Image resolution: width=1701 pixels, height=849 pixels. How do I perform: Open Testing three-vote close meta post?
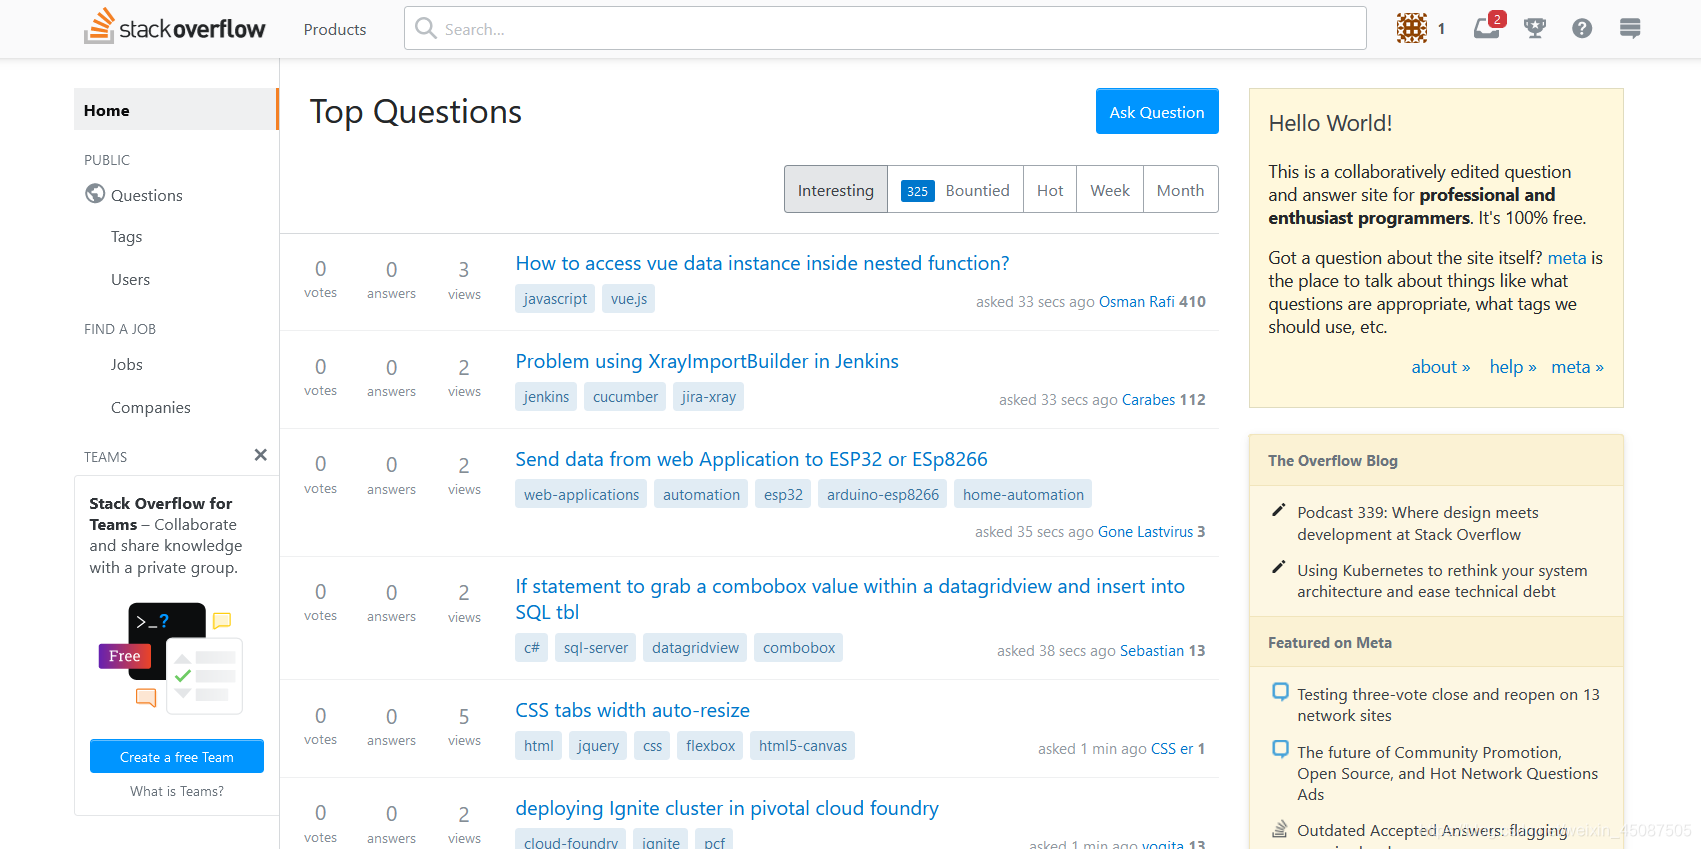(1448, 705)
